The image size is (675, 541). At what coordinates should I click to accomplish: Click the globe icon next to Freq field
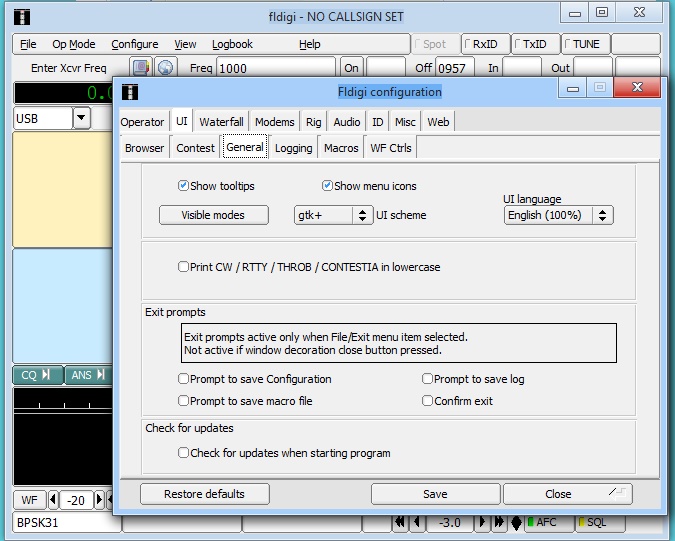coord(165,68)
